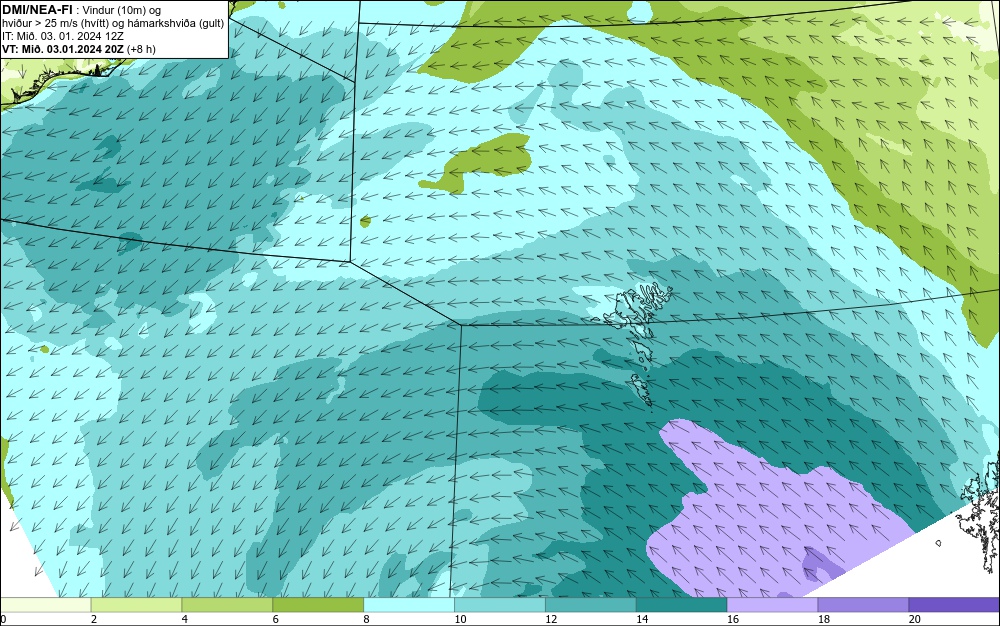1000x626 pixels.
Task: Click the legend value label '12'
Action: click(x=551, y=619)
